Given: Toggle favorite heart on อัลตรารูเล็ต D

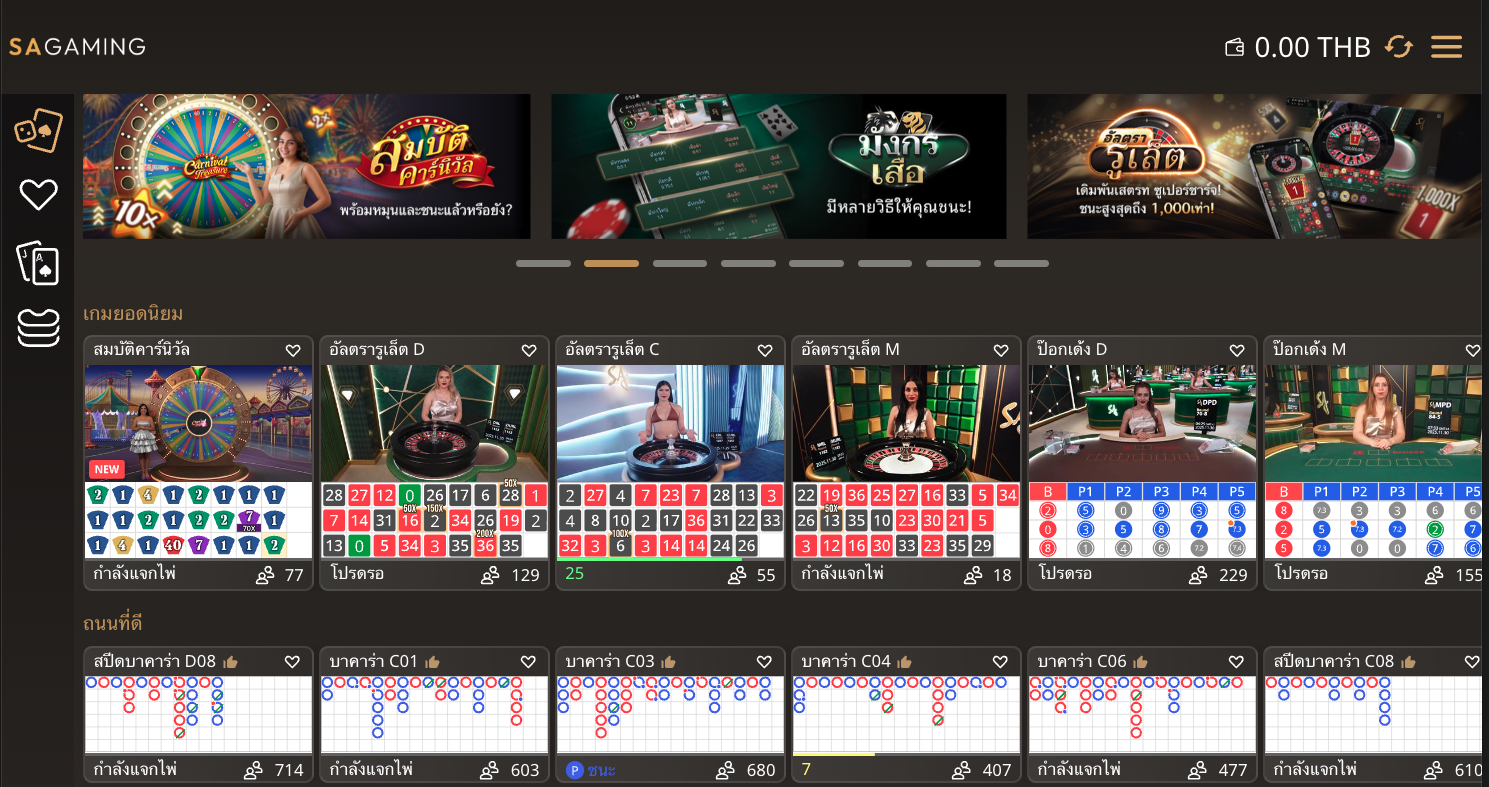Looking at the screenshot, I should click(x=529, y=351).
